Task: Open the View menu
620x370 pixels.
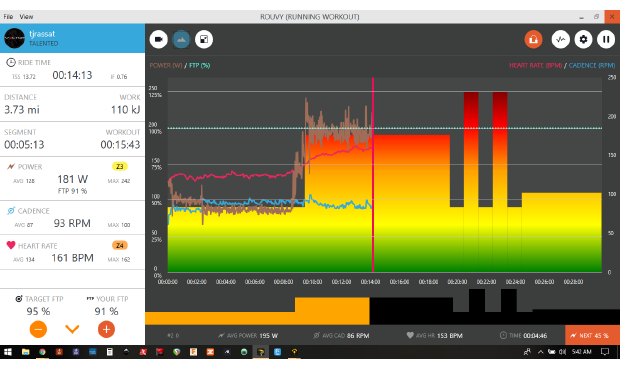Action: tap(26, 17)
